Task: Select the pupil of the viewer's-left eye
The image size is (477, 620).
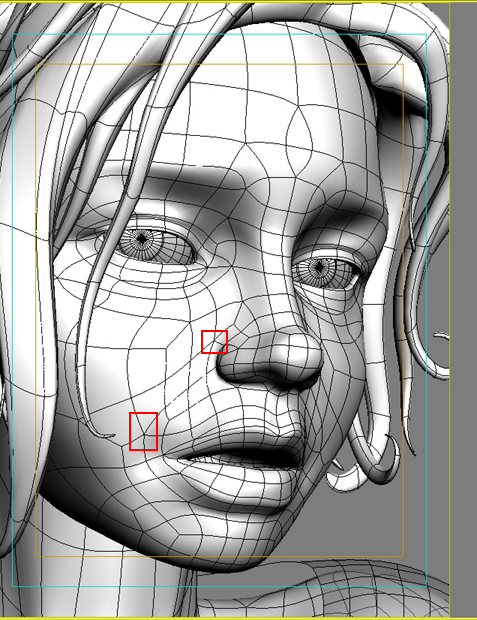Action: [142, 238]
